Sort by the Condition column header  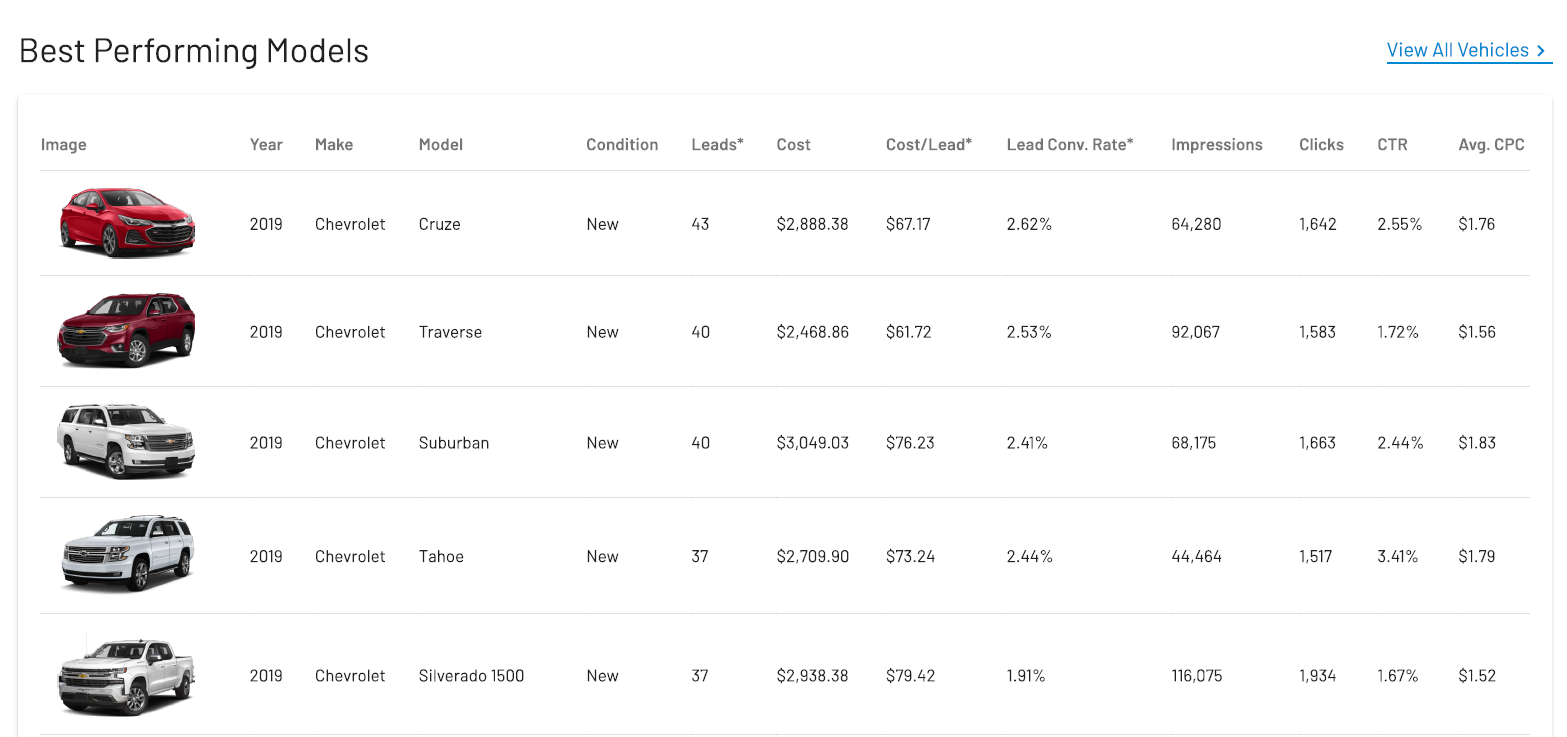point(622,144)
